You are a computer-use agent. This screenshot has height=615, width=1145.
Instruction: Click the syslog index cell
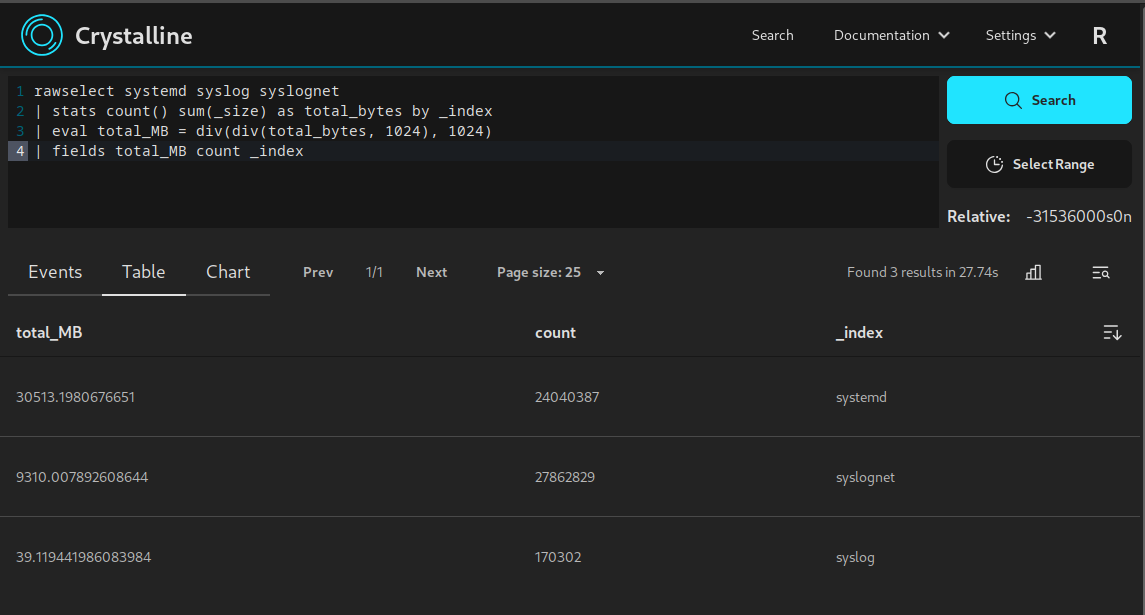point(854,557)
